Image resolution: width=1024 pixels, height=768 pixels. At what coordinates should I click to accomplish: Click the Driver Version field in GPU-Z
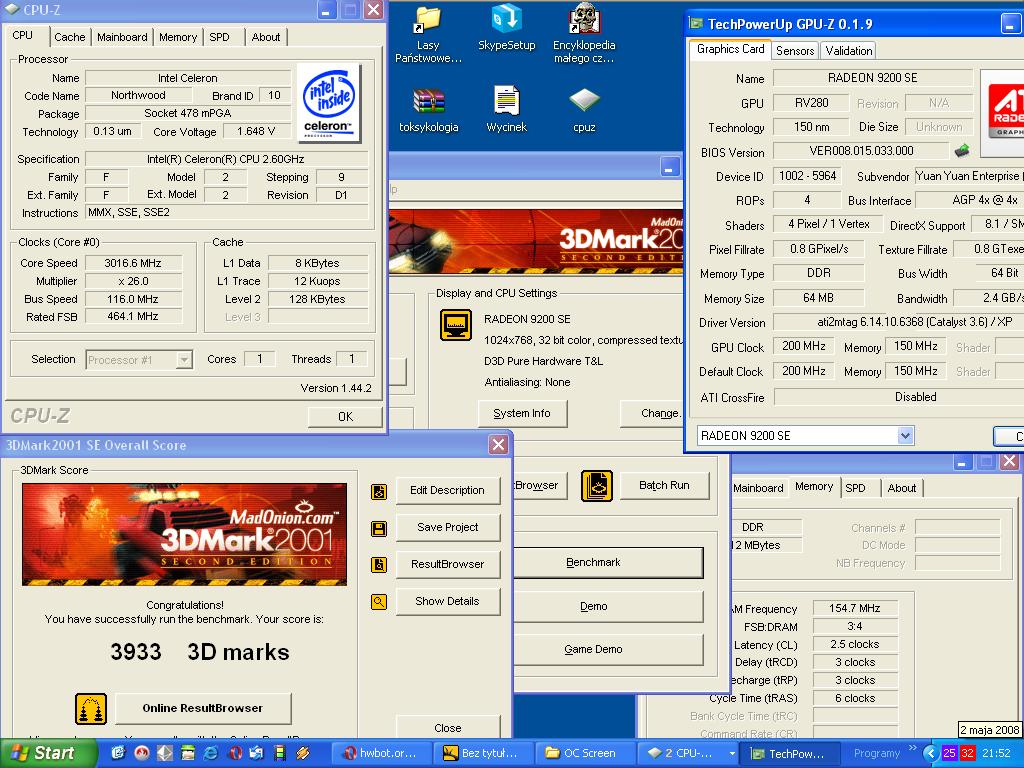pyautogui.click(x=899, y=322)
